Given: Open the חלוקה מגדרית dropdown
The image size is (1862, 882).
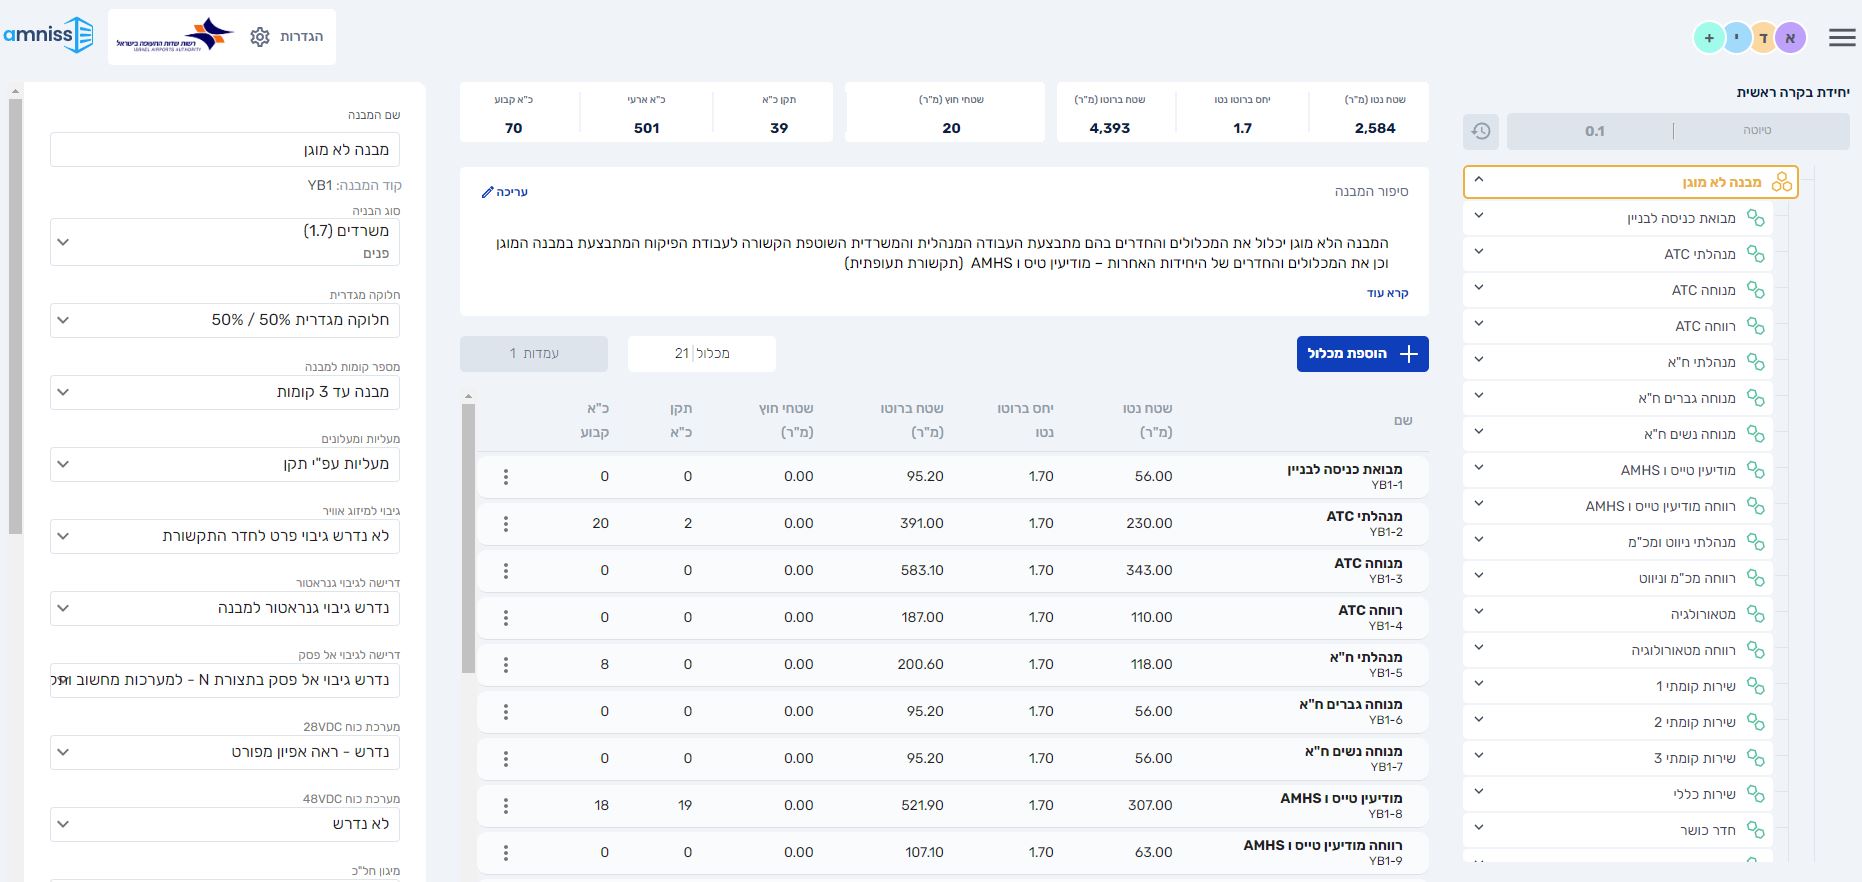Looking at the screenshot, I should pyautogui.click(x=225, y=320).
